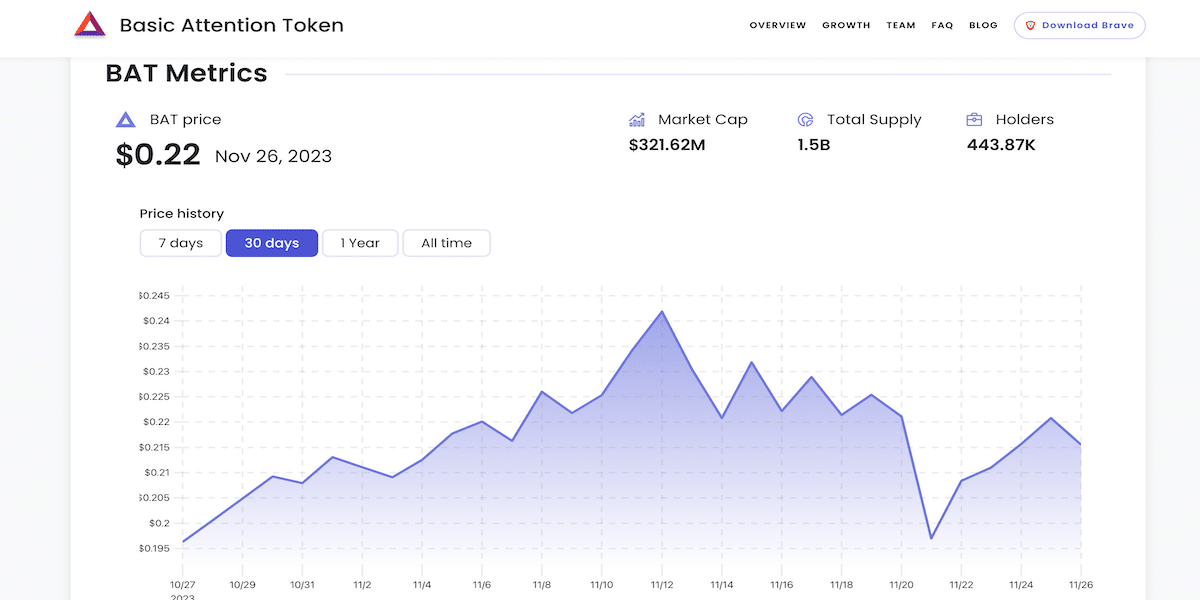Click the Market Cap label
This screenshot has width=1200, height=600.
[x=703, y=120]
